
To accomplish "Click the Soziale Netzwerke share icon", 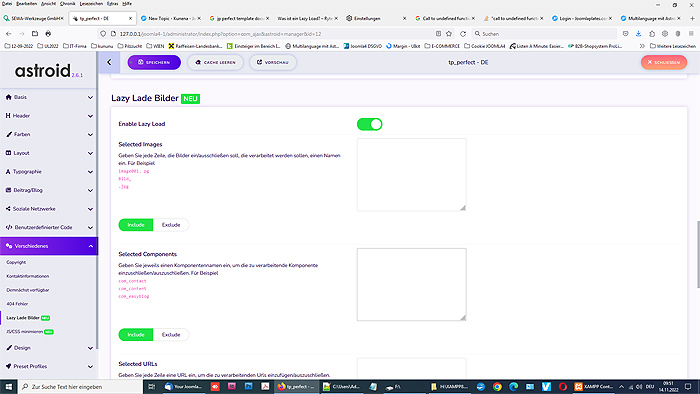I will click(8, 208).
